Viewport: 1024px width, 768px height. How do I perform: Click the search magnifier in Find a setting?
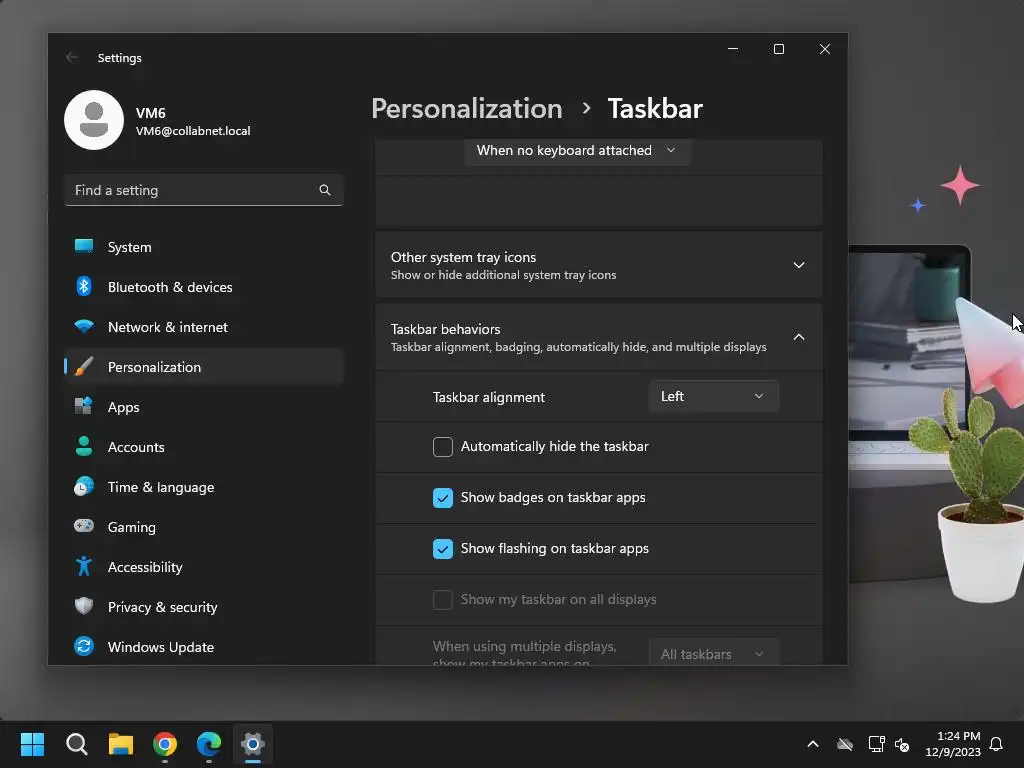[325, 190]
